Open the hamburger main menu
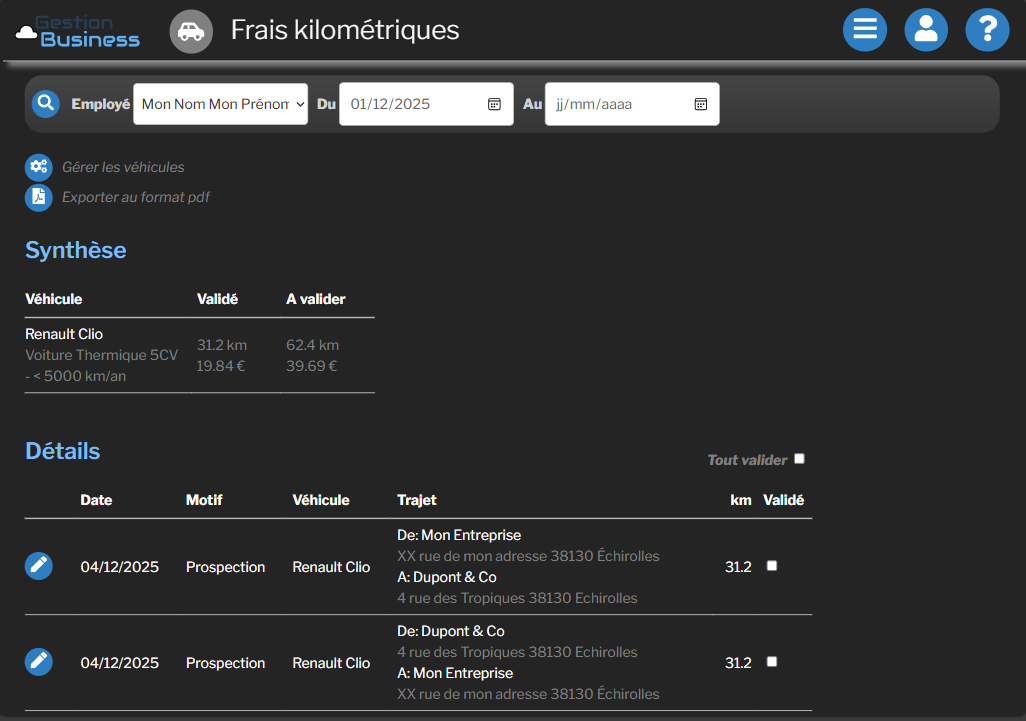1026x721 pixels. tap(865, 30)
